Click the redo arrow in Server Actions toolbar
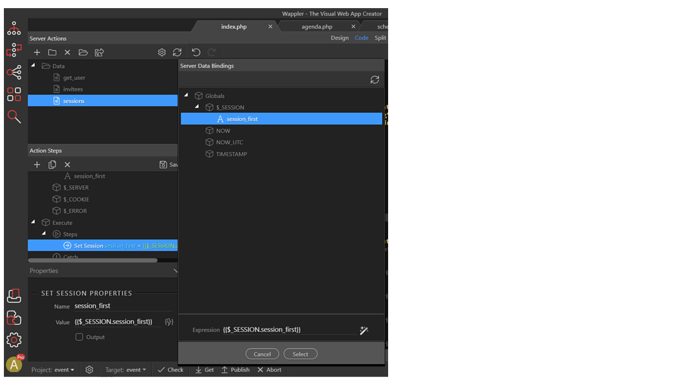The width and height of the screenshot is (690, 388). [212, 52]
